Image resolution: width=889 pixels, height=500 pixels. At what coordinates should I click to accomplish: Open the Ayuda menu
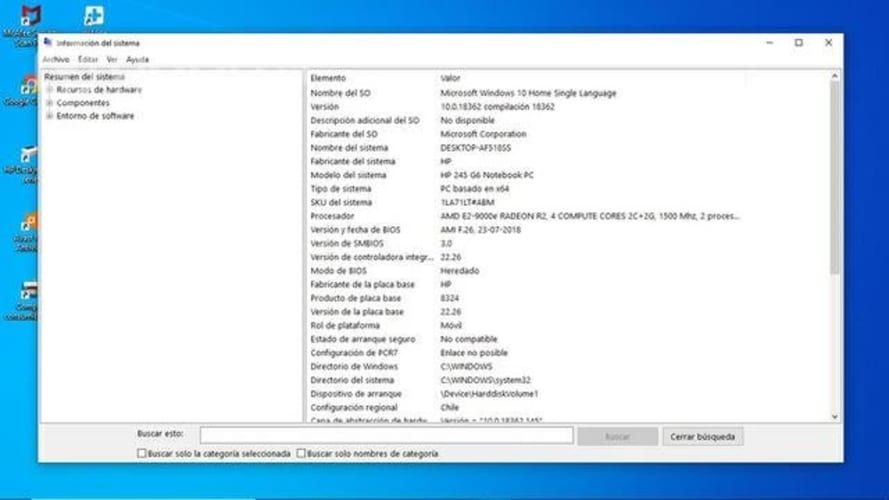pos(137,60)
